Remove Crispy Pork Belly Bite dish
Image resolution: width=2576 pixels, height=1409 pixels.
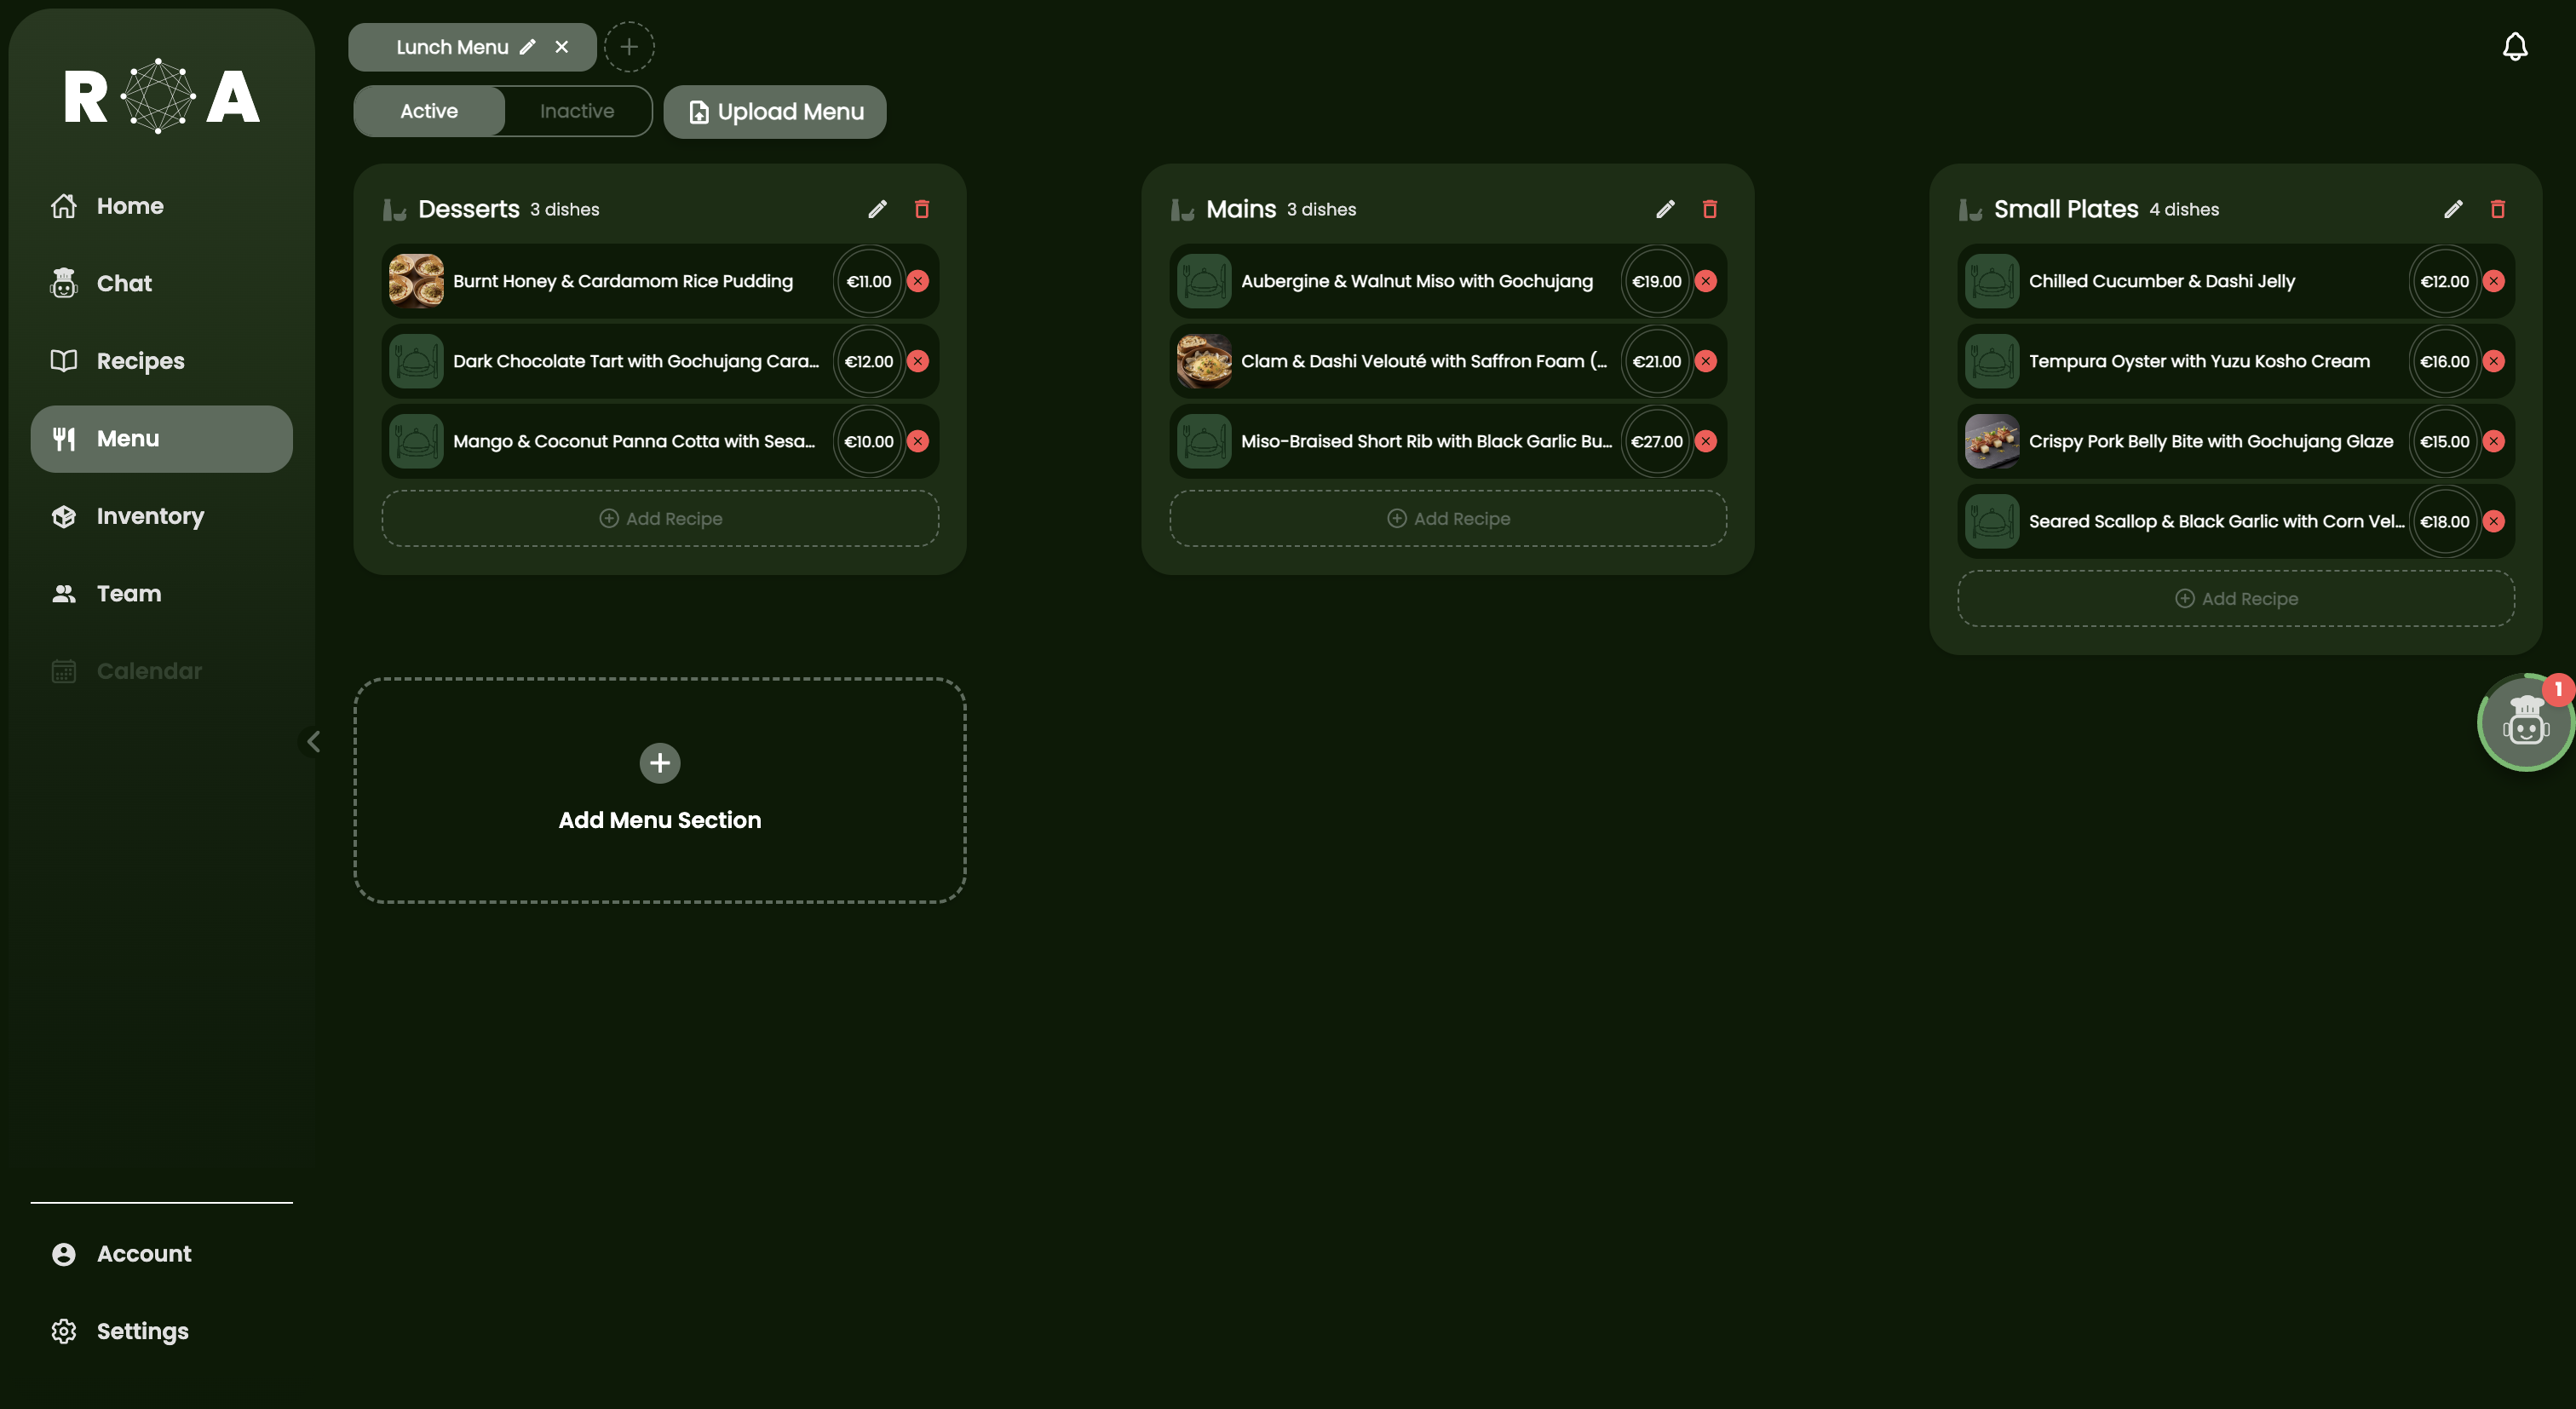click(2494, 441)
